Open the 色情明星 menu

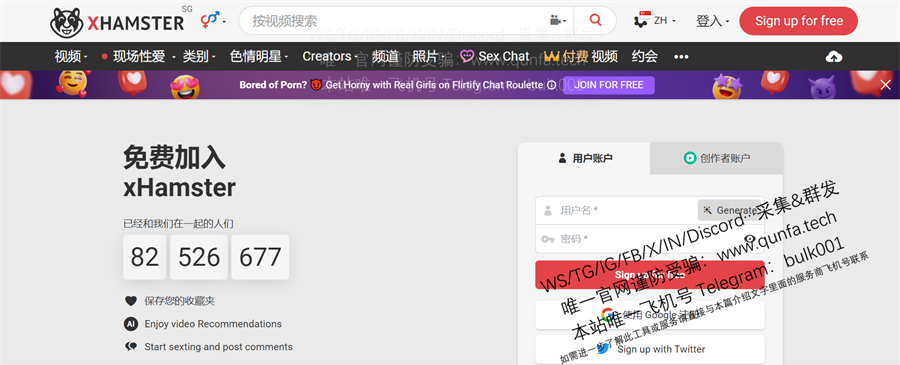(x=259, y=56)
